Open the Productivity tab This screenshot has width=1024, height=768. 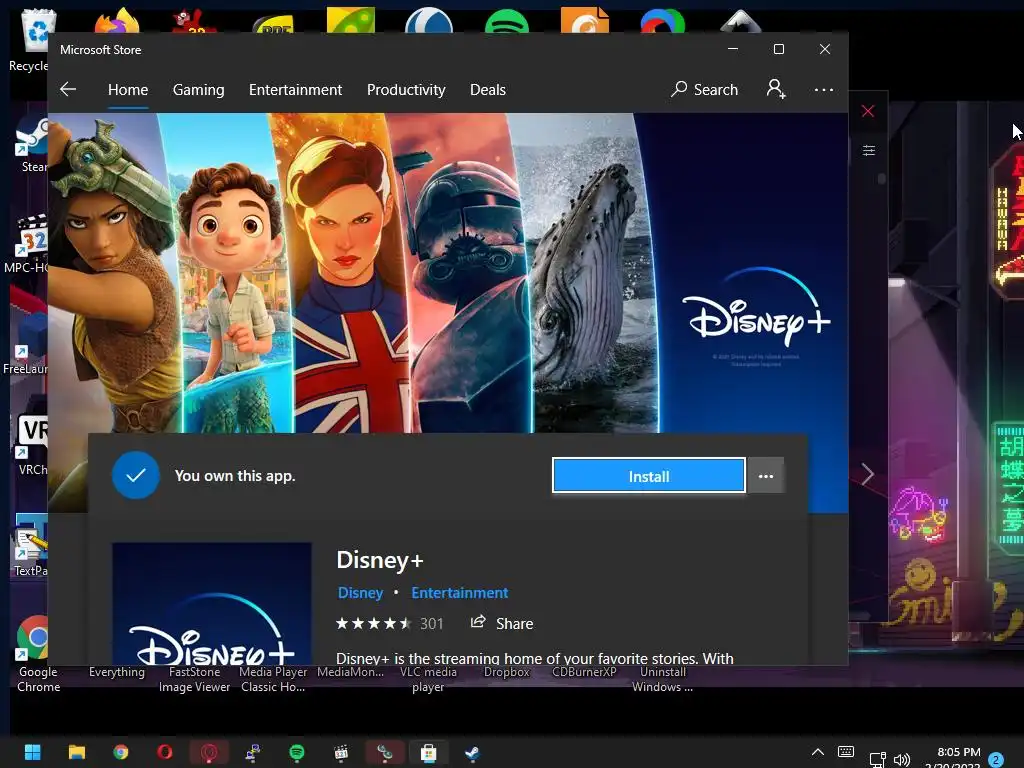point(406,89)
